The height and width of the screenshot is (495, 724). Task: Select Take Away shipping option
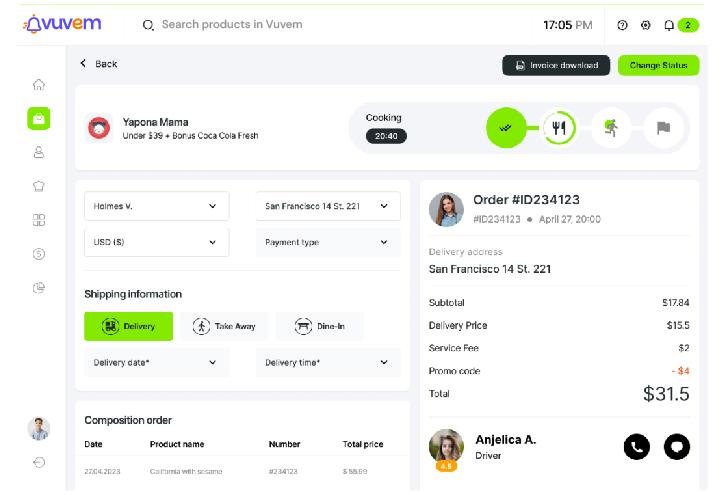(x=224, y=326)
